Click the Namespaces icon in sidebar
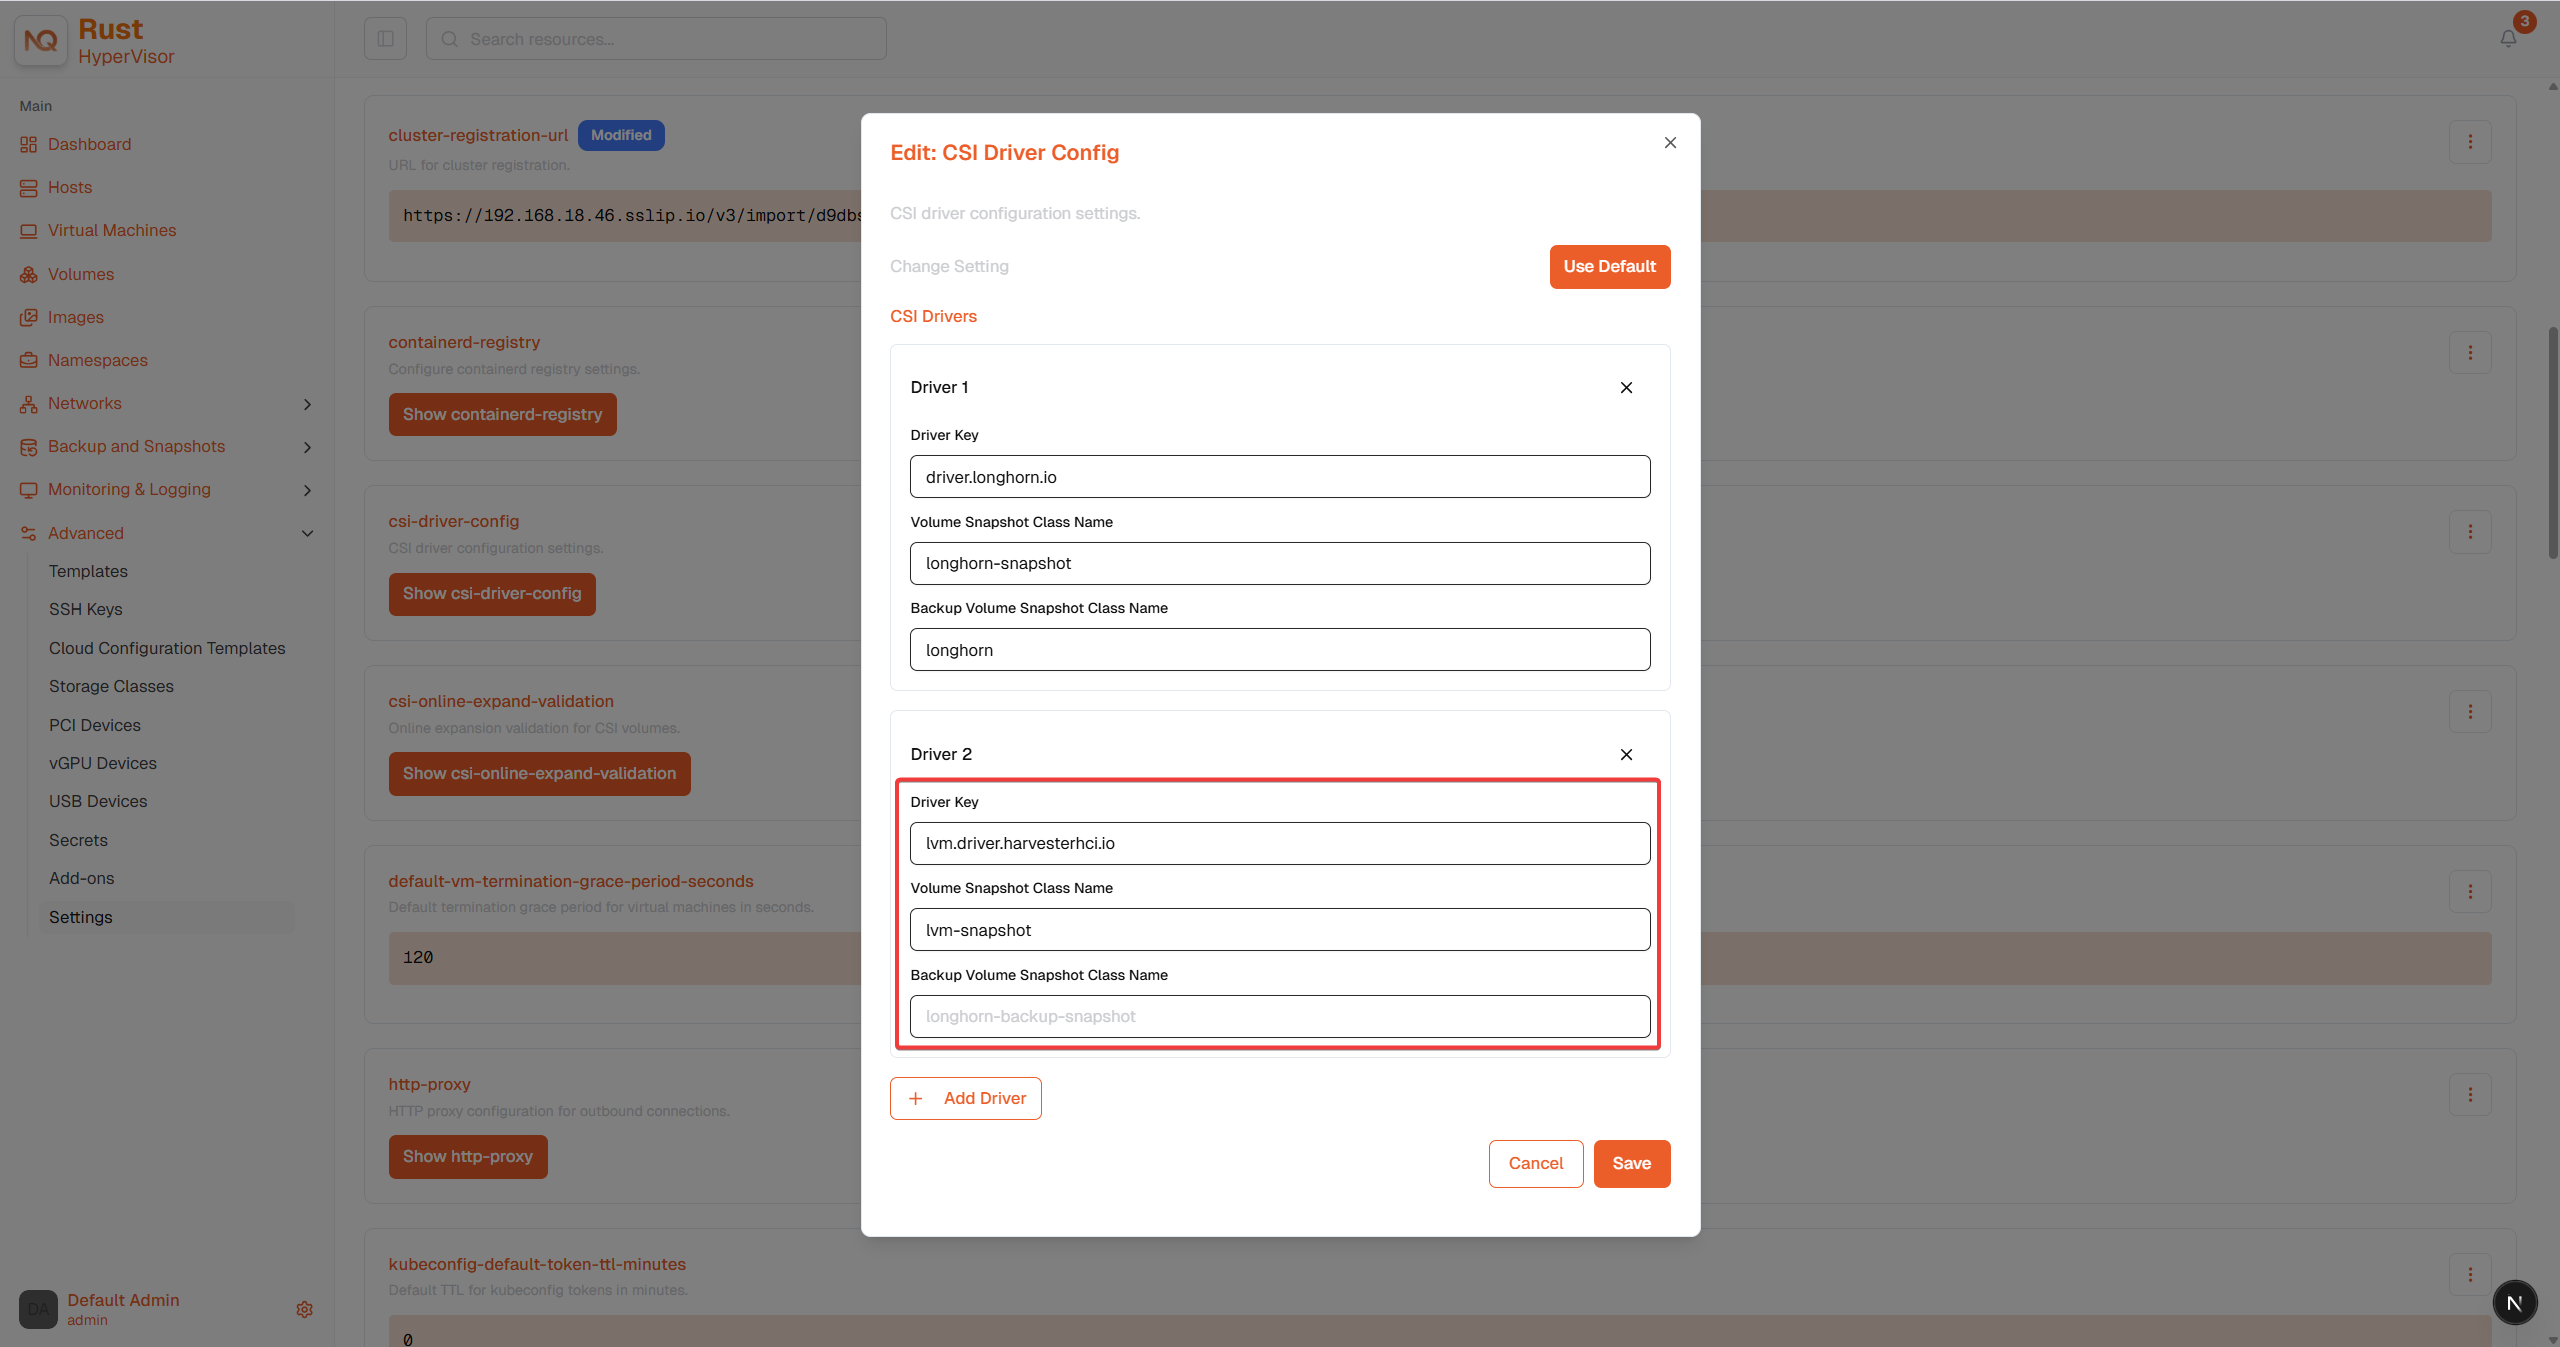Image resolution: width=2560 pixels, height=1347 pixels. (x=28, y=360)
